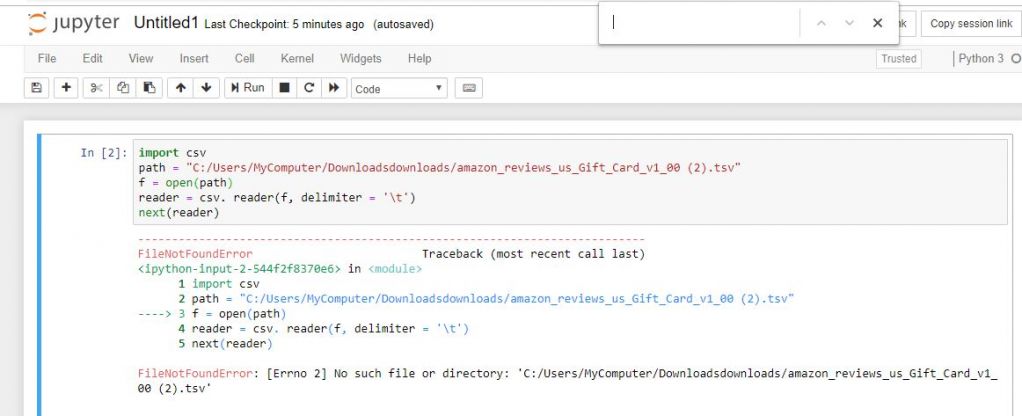Image resolution: width=1022 pixels, height=416 pixels.
Task: Open the Kernel menu
Action: click(x=297, y=59)
